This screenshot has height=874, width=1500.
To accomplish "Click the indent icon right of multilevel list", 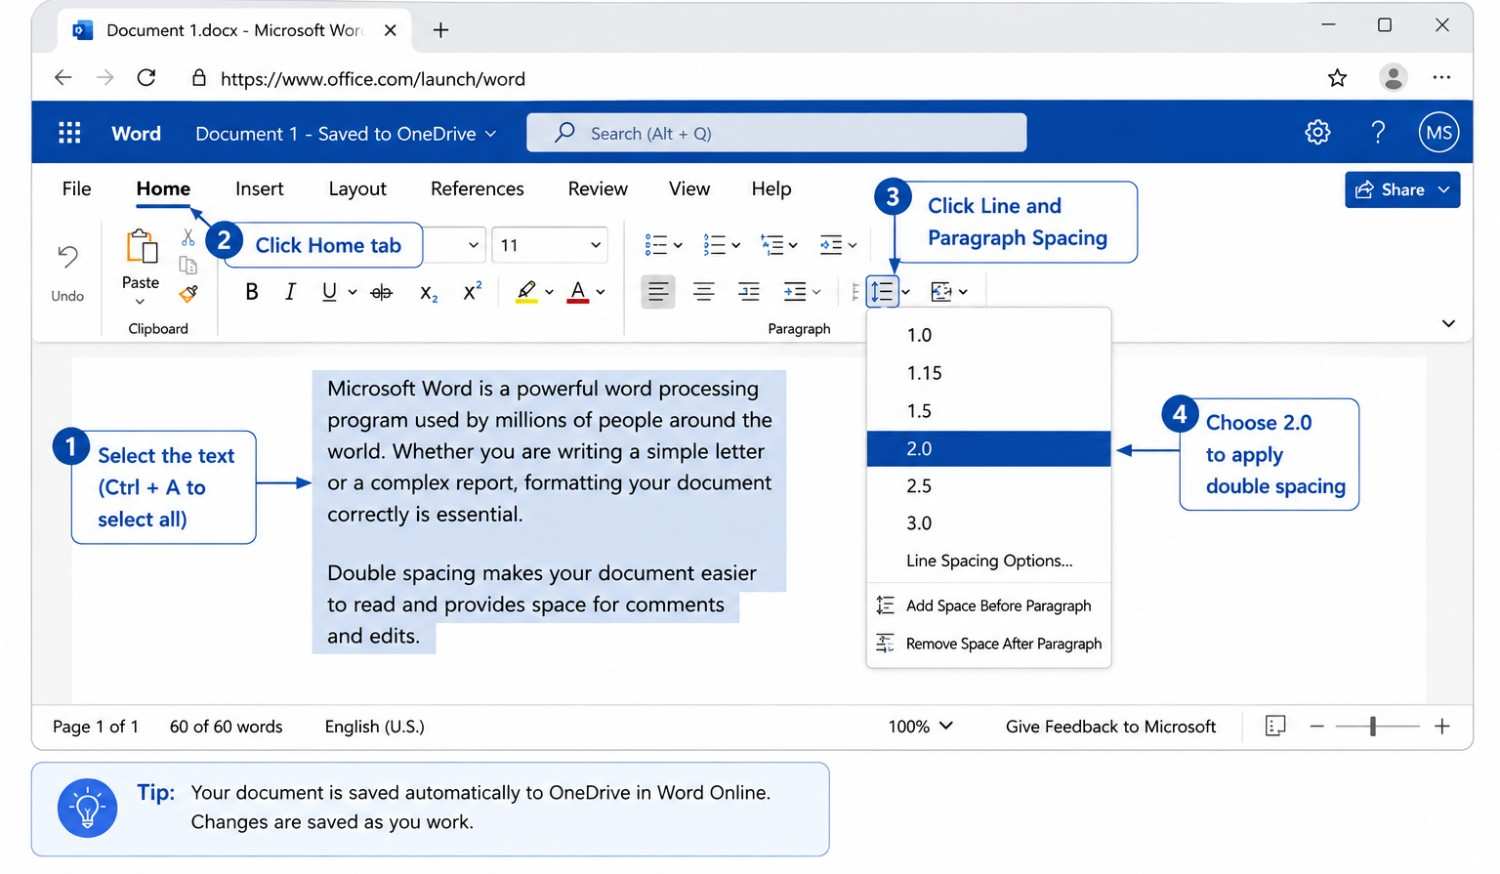I will click(x=831, y=245).
